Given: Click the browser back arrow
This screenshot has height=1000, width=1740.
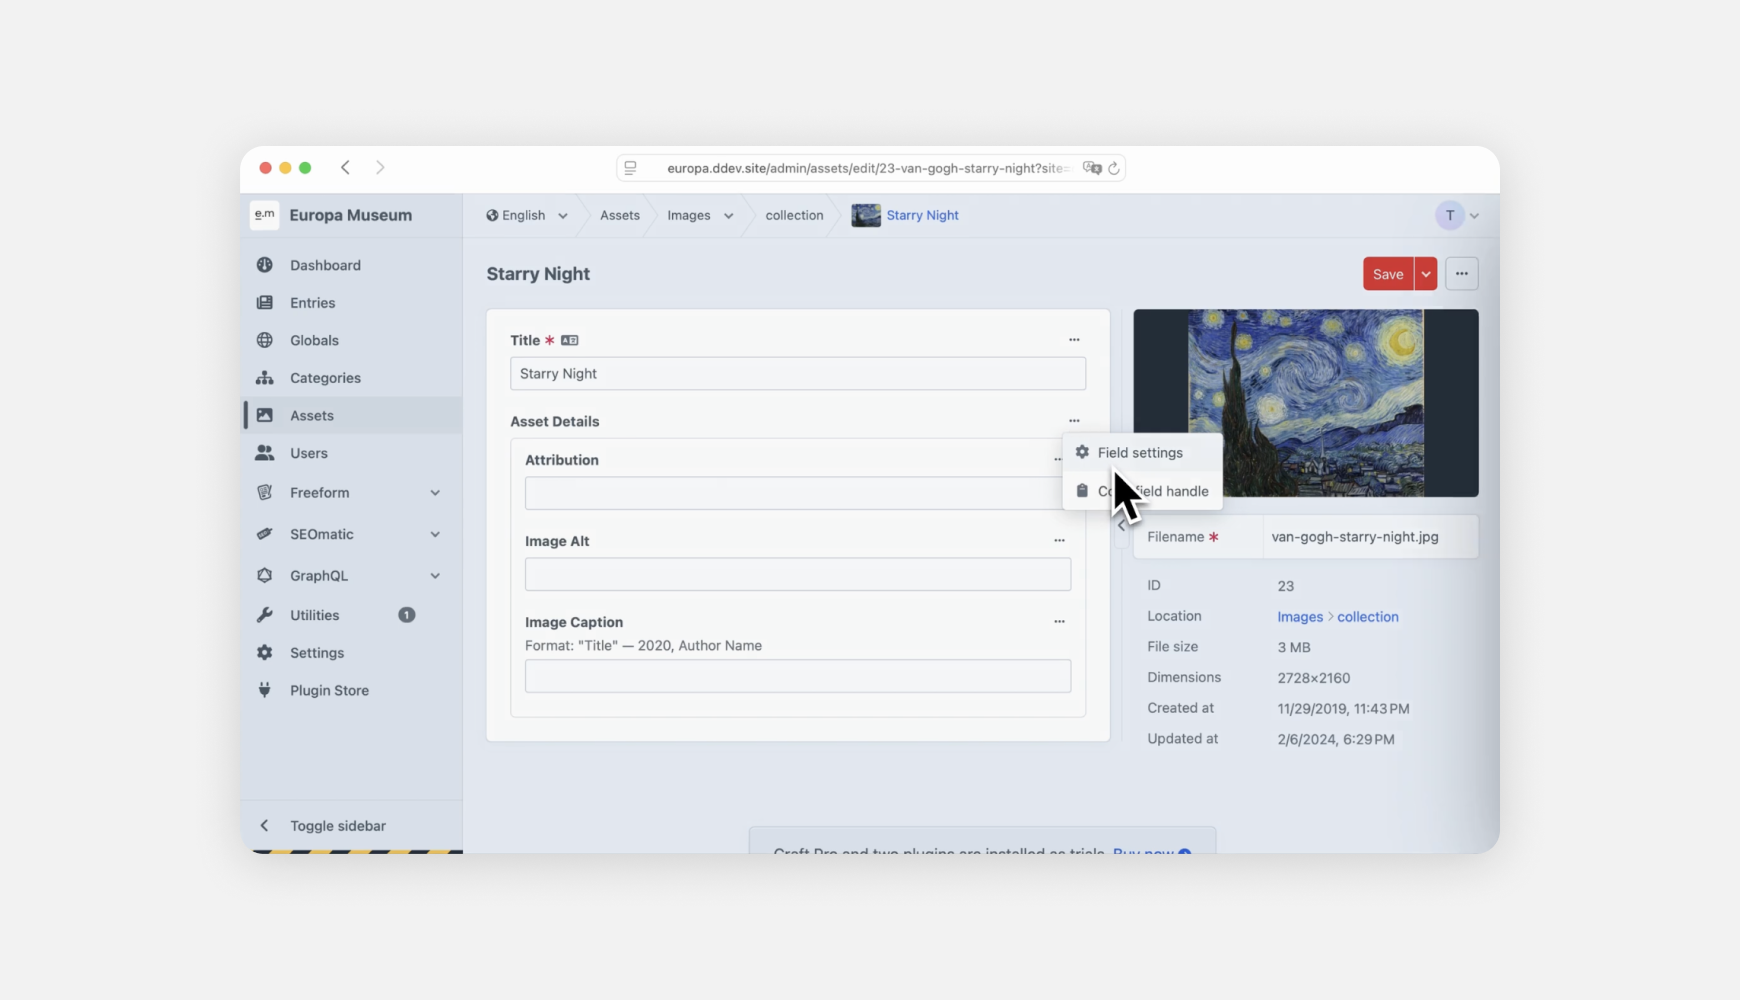Looking at the screenshot, I should tap(345, 168).
